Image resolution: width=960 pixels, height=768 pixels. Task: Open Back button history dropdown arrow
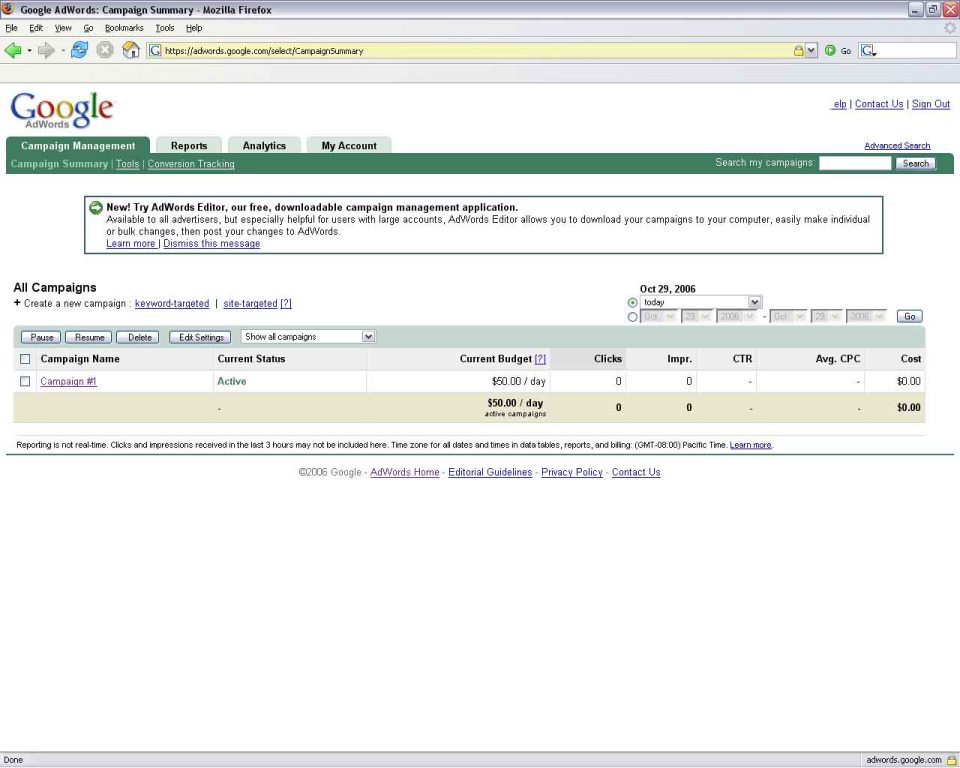click(29, 50)
